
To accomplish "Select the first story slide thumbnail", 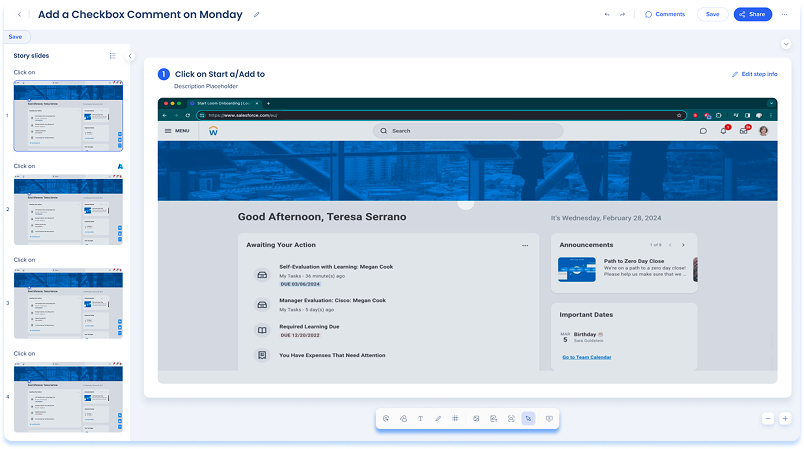I will pos(67,117).
